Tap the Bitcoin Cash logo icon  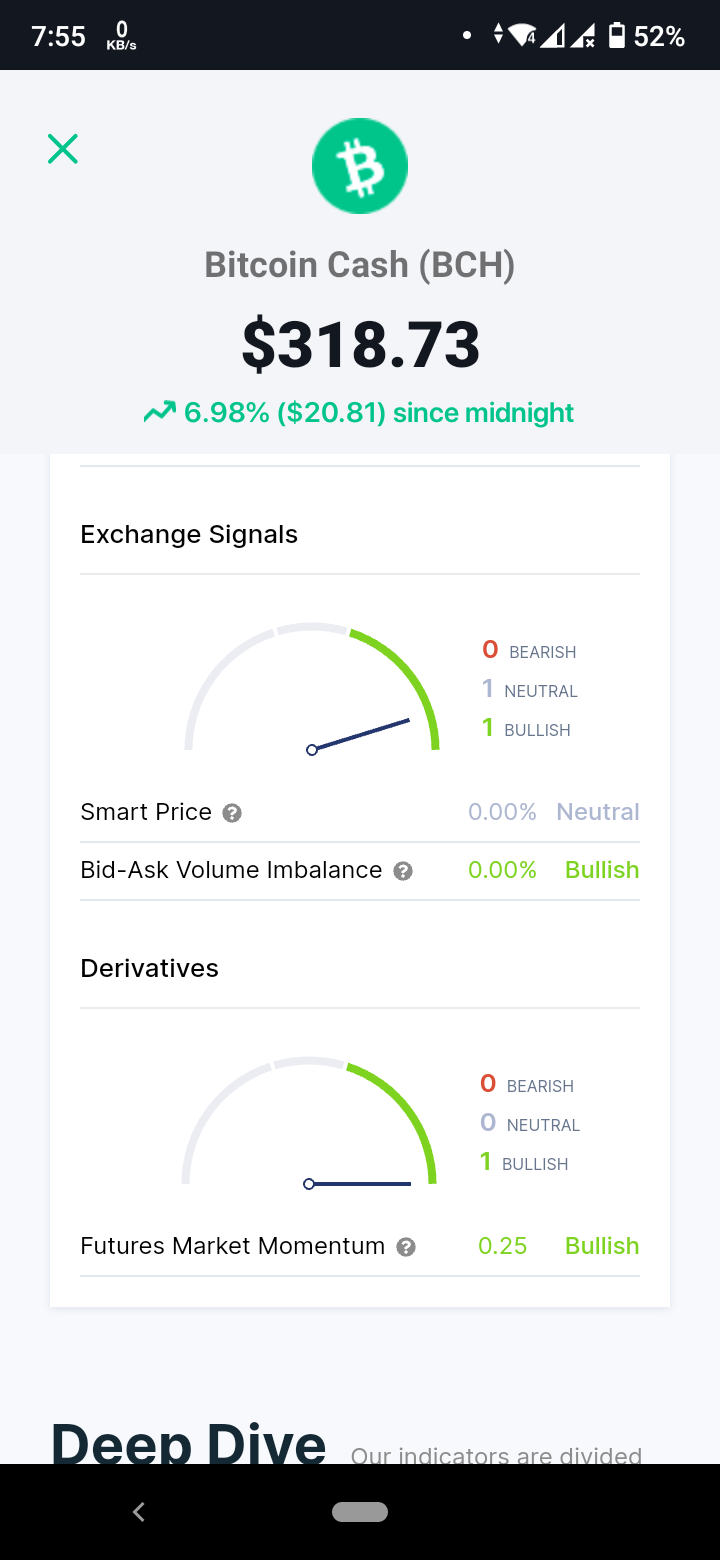[360, 166]
